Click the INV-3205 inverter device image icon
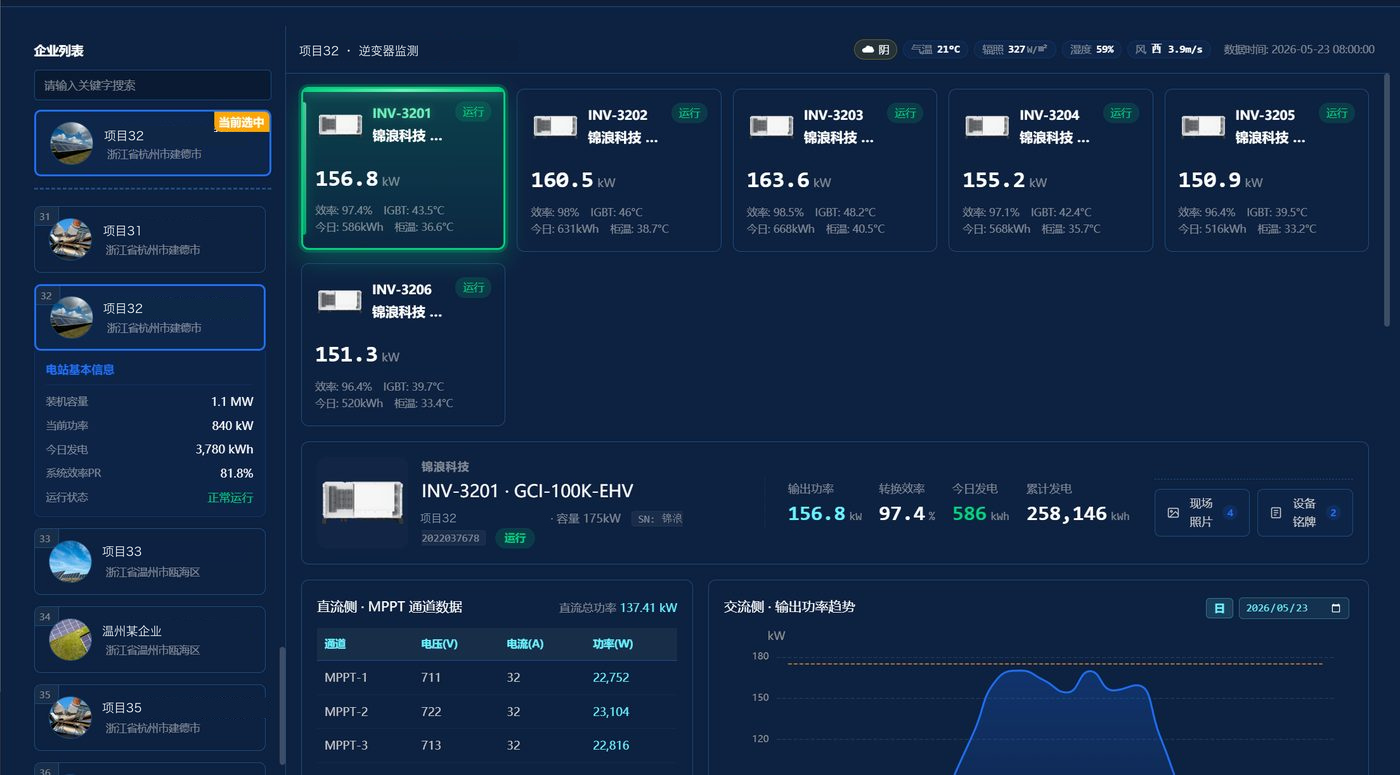The height and width of the screenshot is (775, 1400). [x=1203, y=126]
